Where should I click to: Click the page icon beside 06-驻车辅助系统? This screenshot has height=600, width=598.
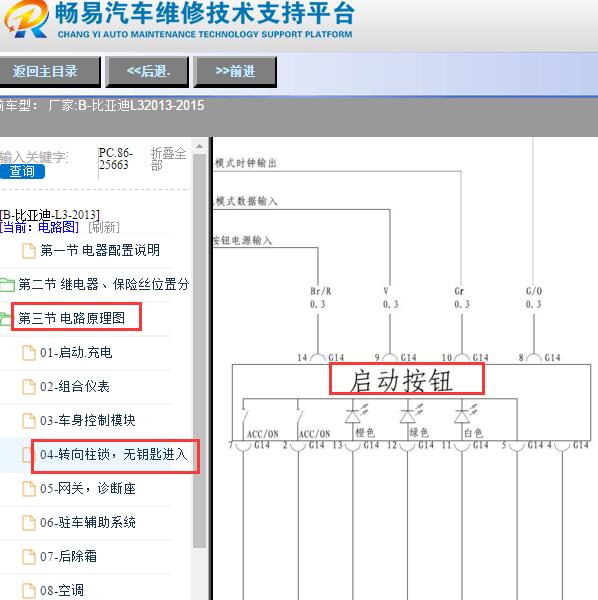[29, 523]
